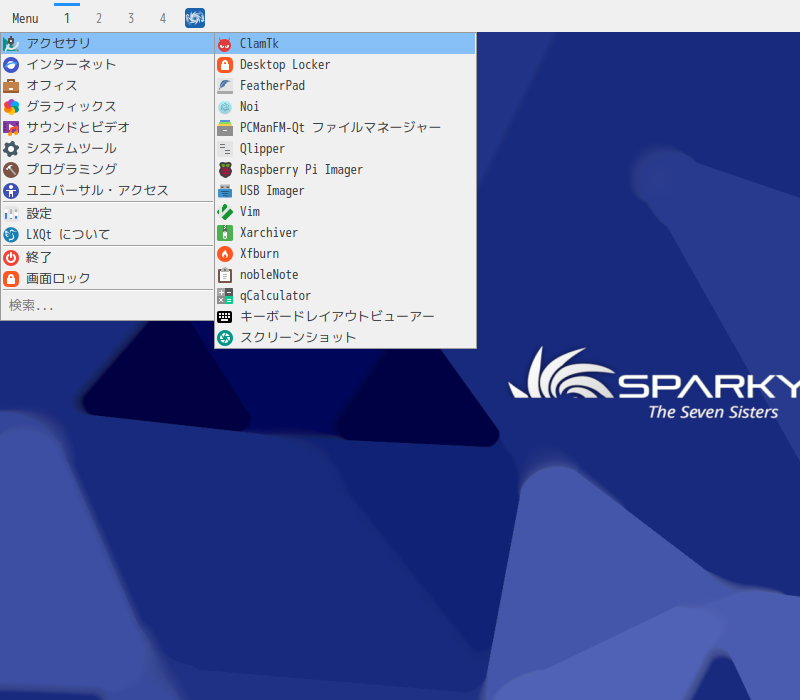Click the Xfburn flame icon
Viewport: 800px width, 700px height.
(225, 254)
